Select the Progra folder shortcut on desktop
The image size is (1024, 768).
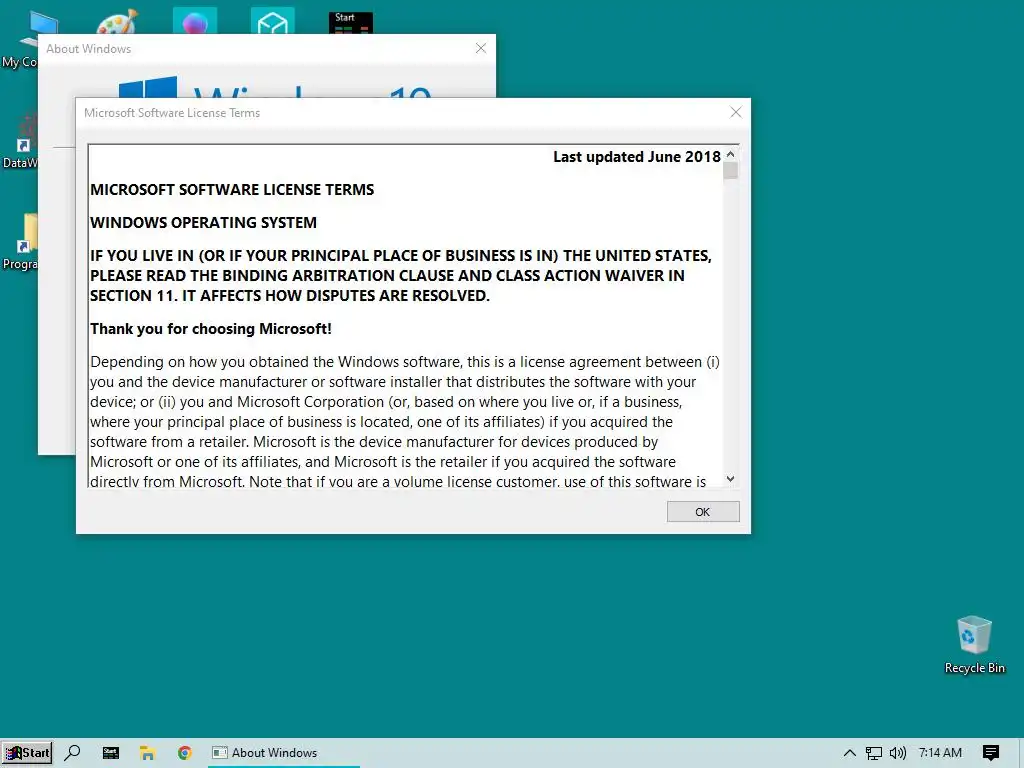20,242
